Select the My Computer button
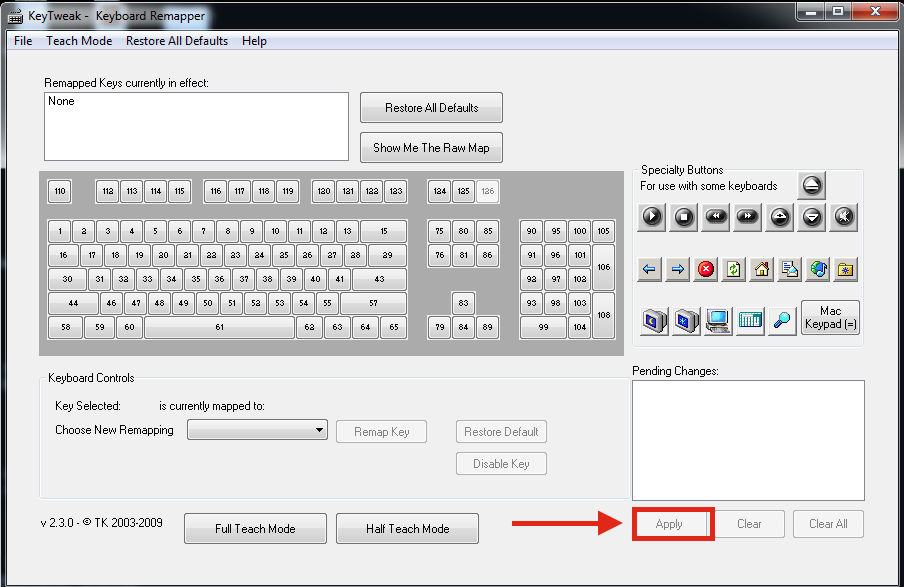This screenshot has height=587, width=904. pos(718,320)
